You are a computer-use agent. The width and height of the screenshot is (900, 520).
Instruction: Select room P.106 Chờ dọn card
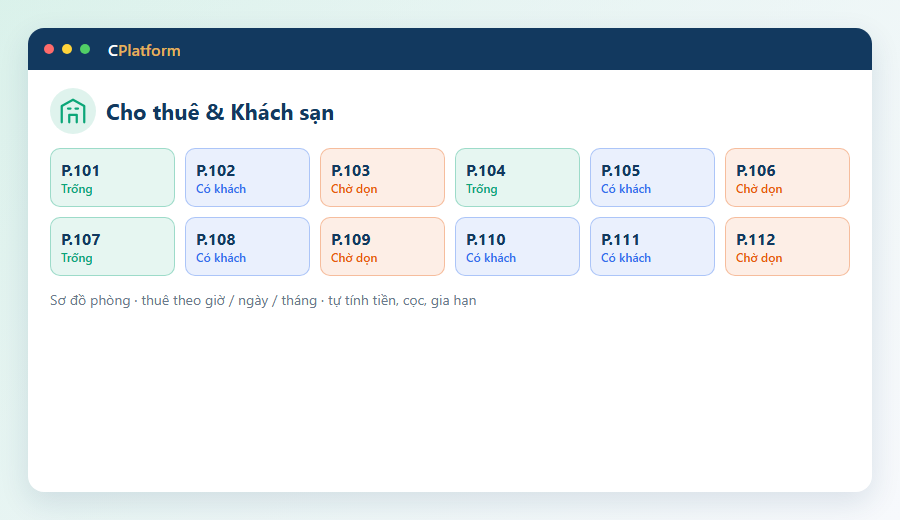(788, 177)
